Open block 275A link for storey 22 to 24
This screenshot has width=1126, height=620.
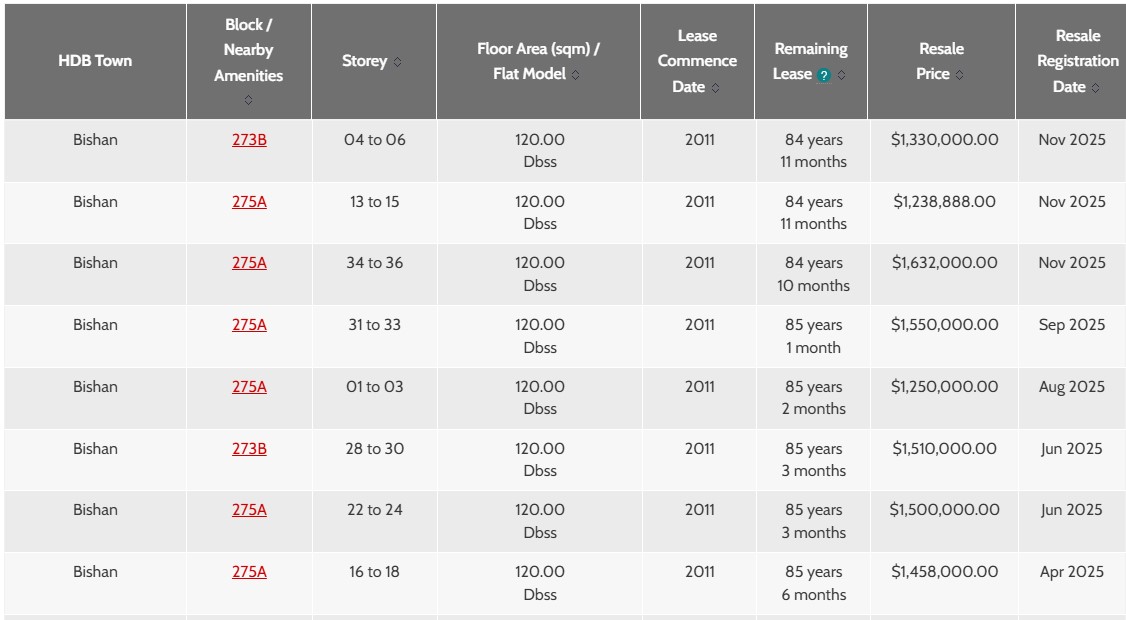(249, 510)
